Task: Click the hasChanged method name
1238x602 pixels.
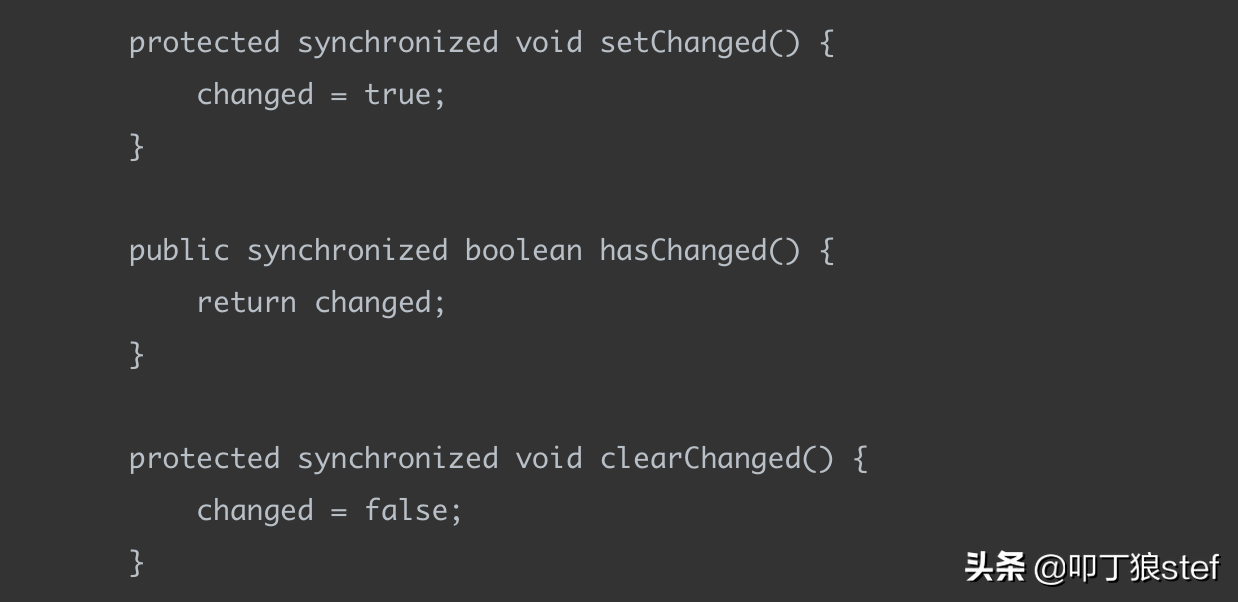Action: (x=683, y=252)
